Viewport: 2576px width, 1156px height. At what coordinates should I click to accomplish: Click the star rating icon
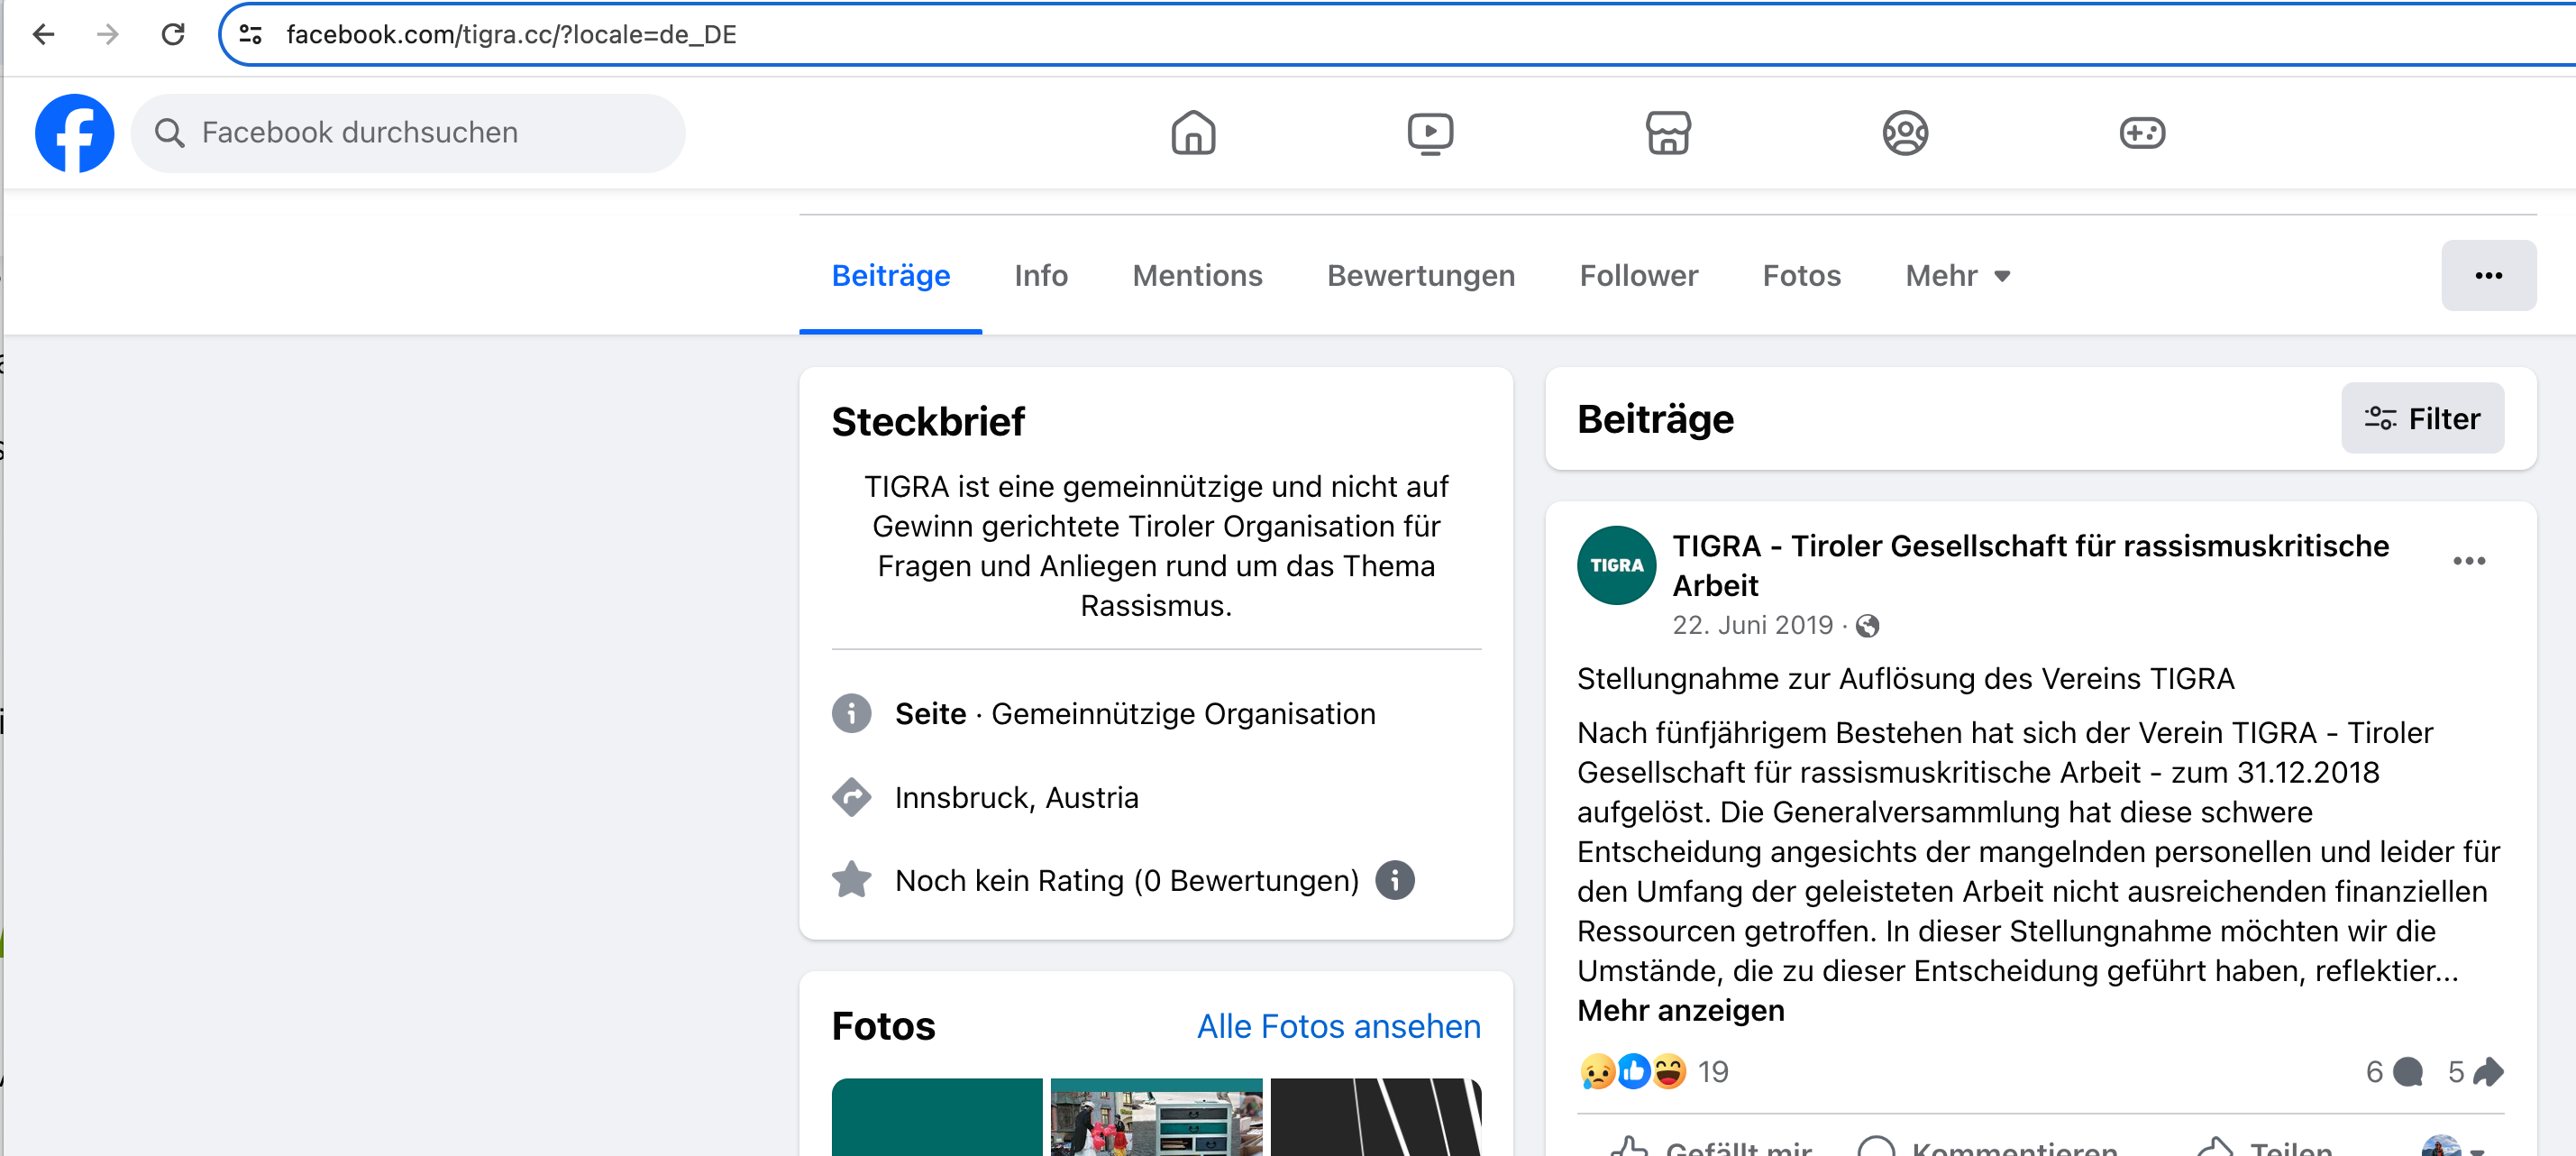[851, 880]
